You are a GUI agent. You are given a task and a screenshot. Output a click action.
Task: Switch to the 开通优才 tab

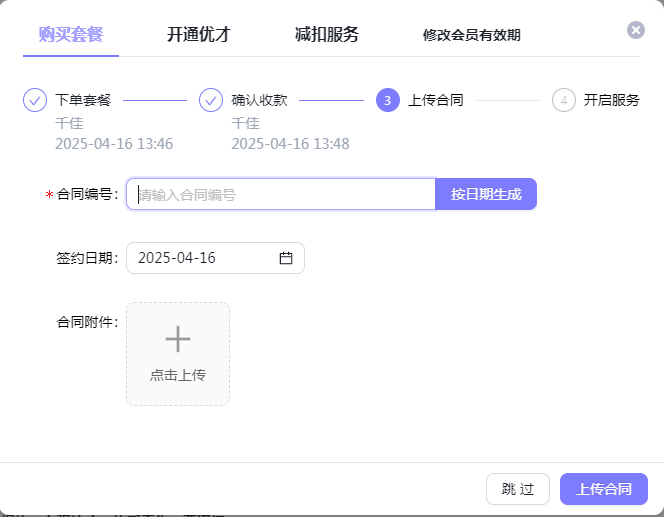[x=199, y=35]
